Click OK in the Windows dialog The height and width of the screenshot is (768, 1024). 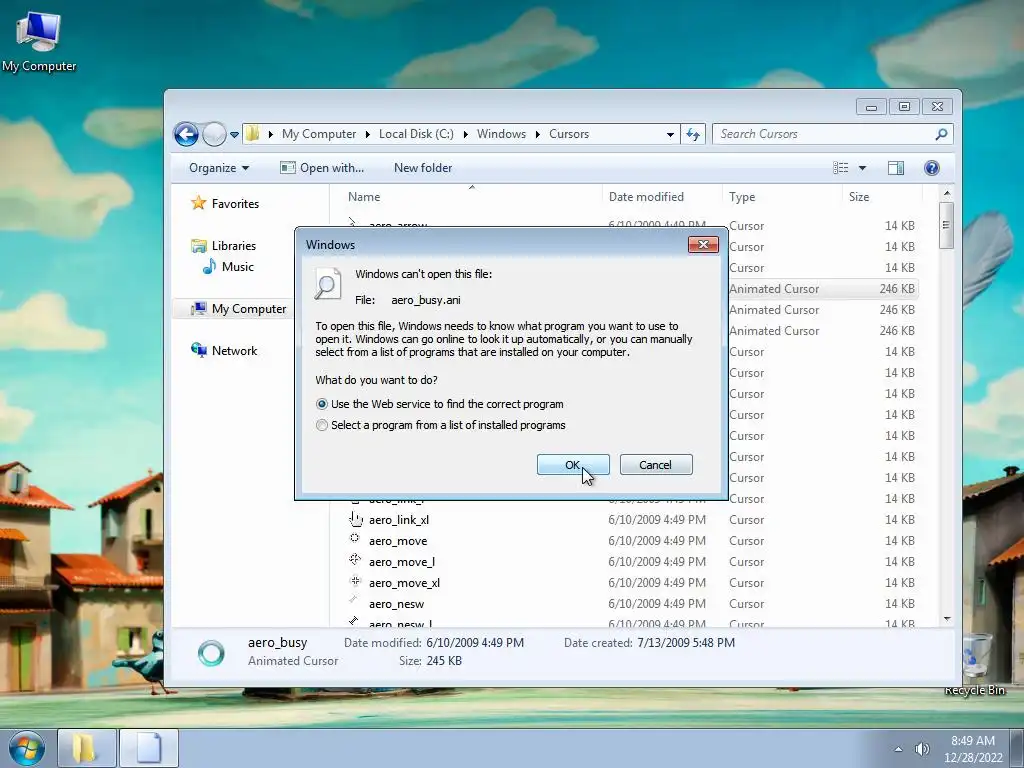[x=573, y=465]
